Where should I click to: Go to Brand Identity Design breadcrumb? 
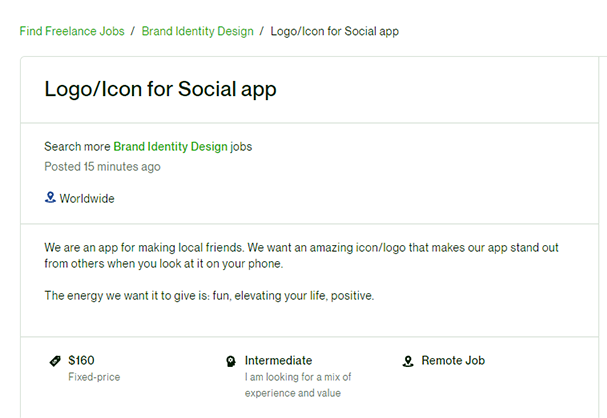pos(197,31)
